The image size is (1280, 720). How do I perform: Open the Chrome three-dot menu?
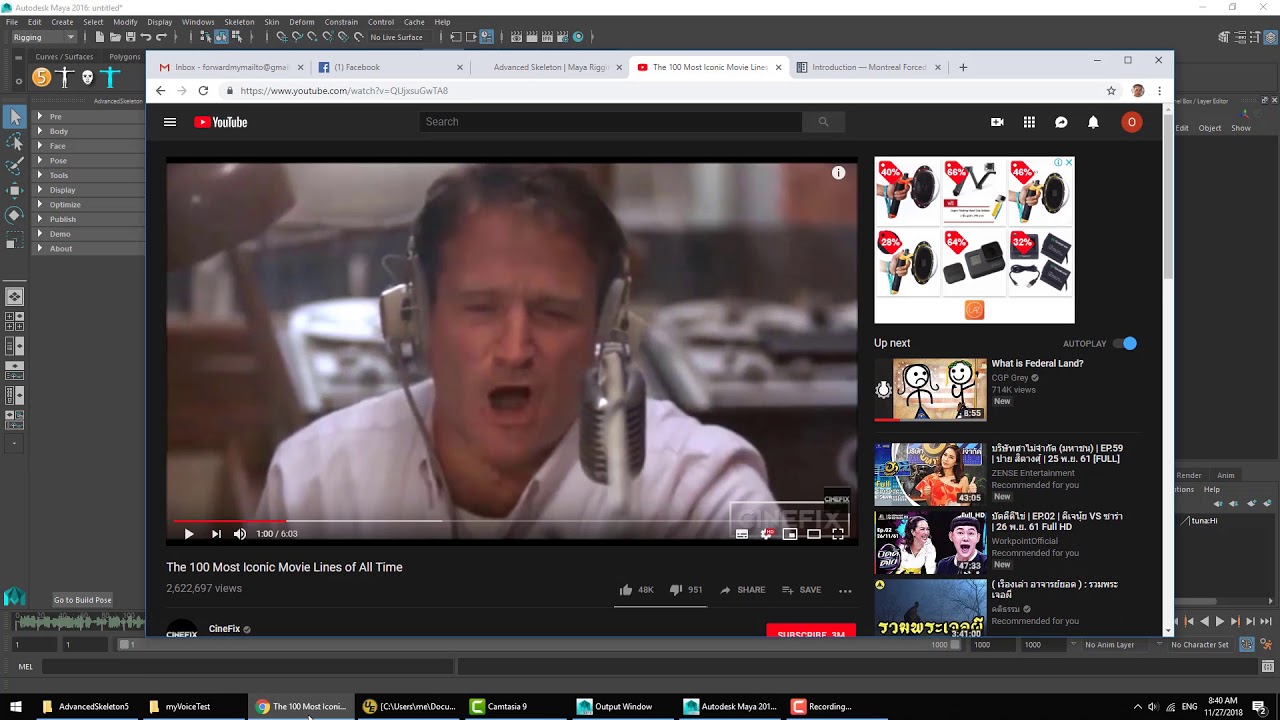(1160, 91)
